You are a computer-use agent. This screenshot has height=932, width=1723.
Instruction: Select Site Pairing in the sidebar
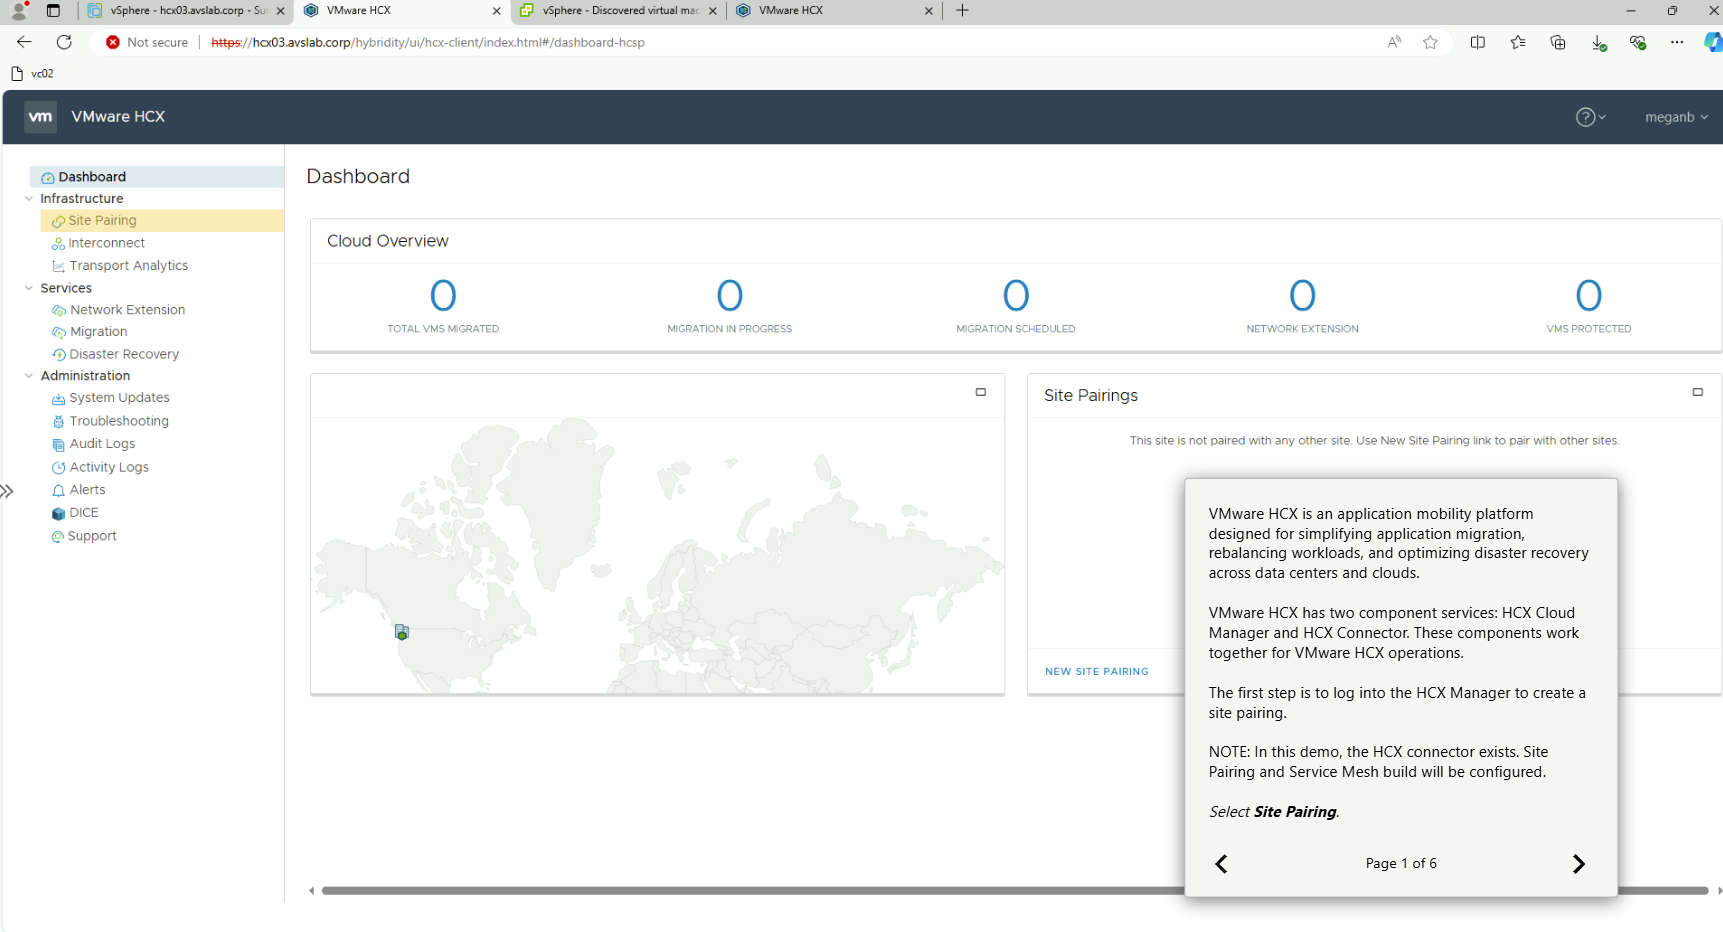click(162, 221)
